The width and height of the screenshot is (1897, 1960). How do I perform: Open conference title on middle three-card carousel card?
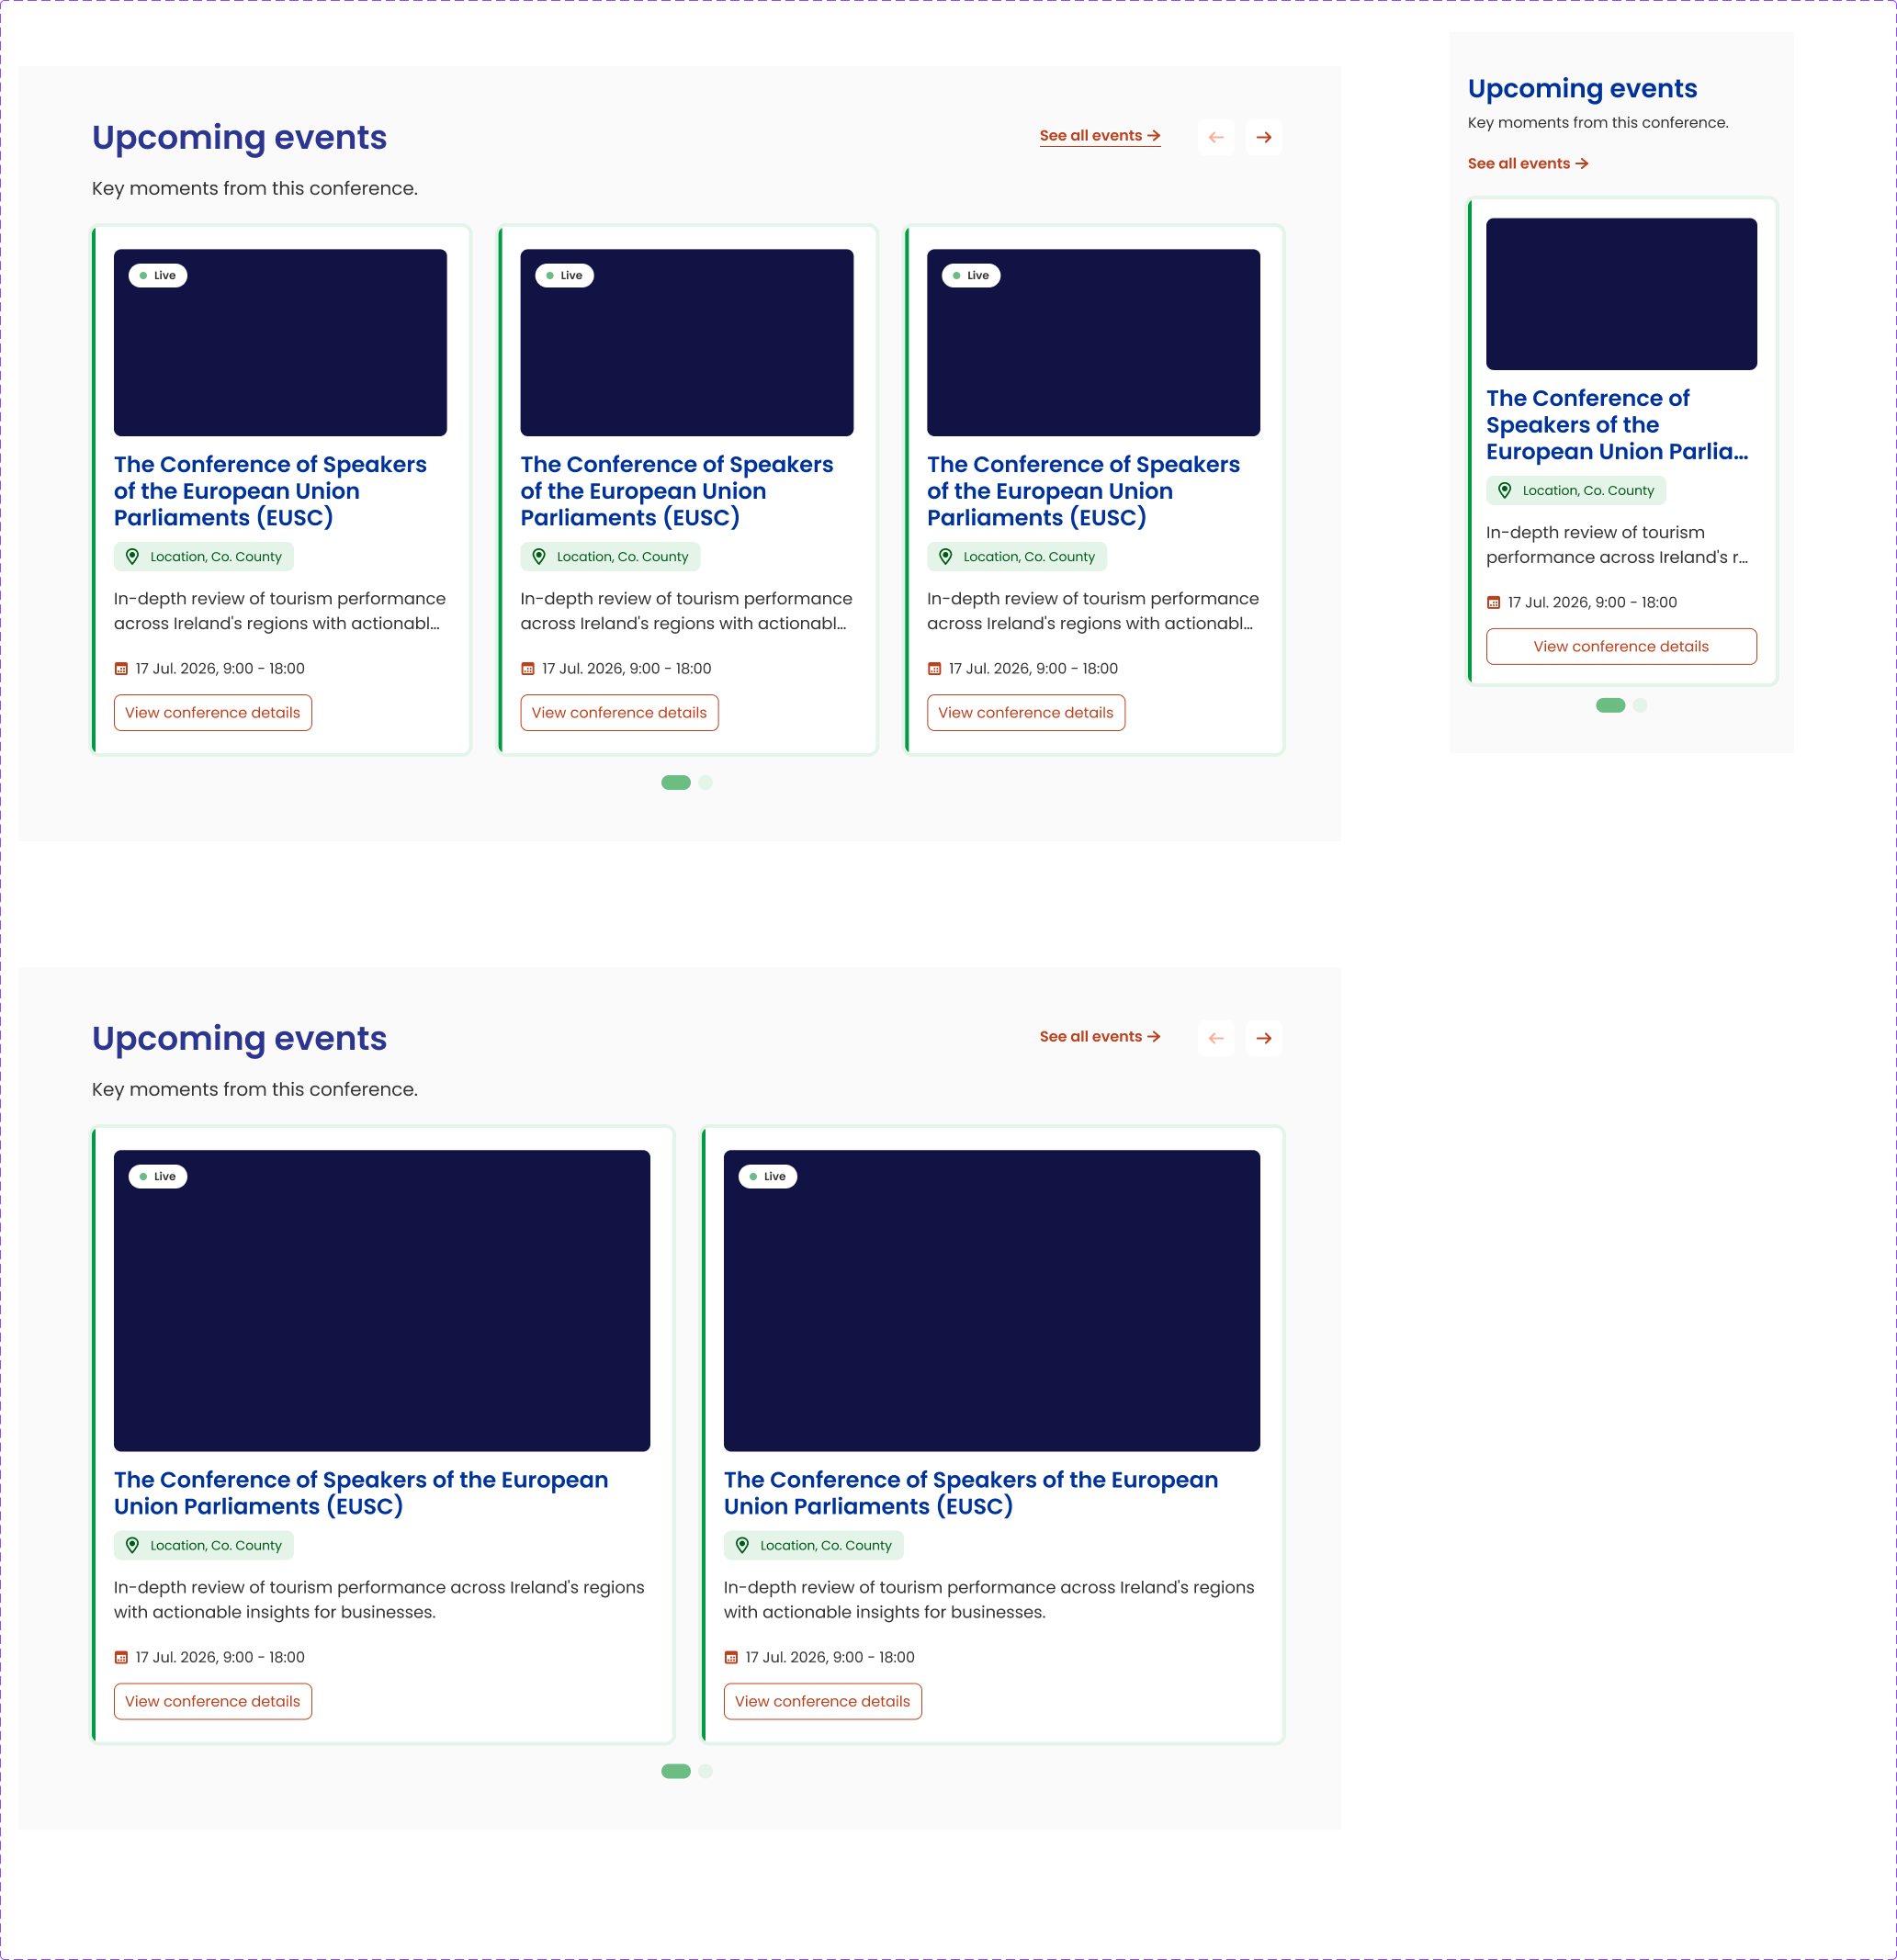677,491
